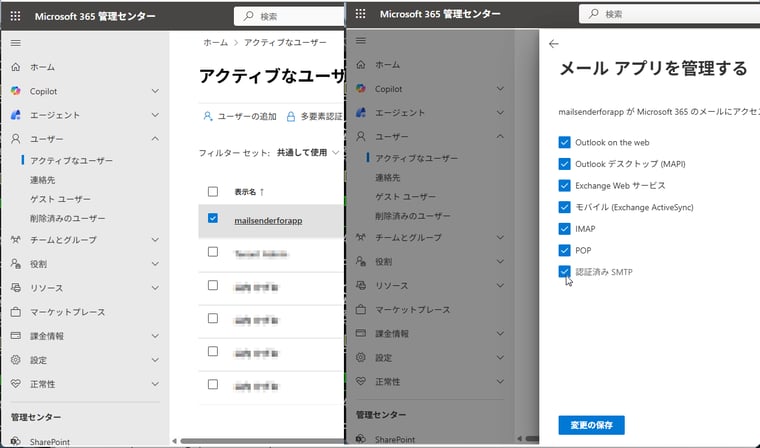Open app launcher grid in right window
The width and height of the screenshot is (760, 448).
tap(360, 14)
